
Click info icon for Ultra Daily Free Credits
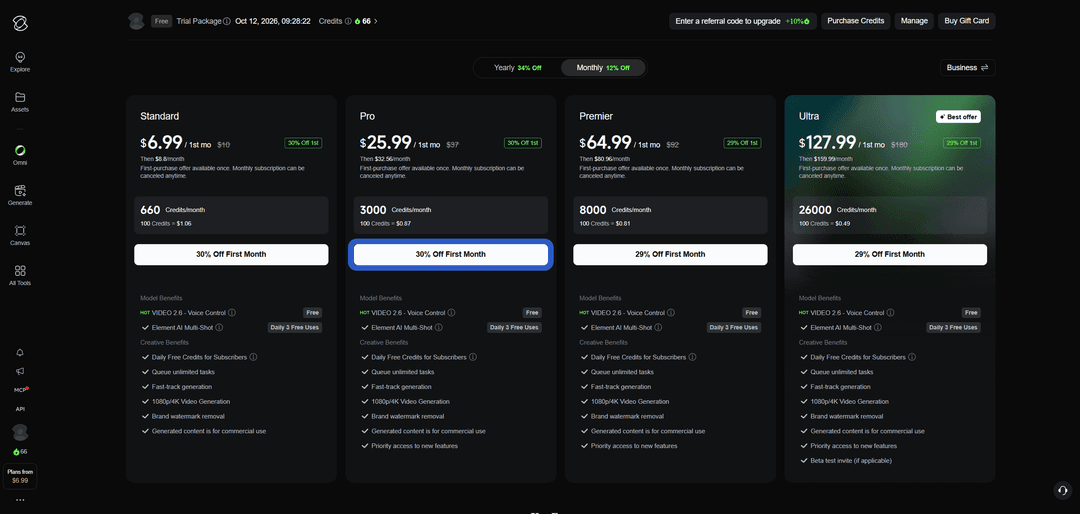912,358
